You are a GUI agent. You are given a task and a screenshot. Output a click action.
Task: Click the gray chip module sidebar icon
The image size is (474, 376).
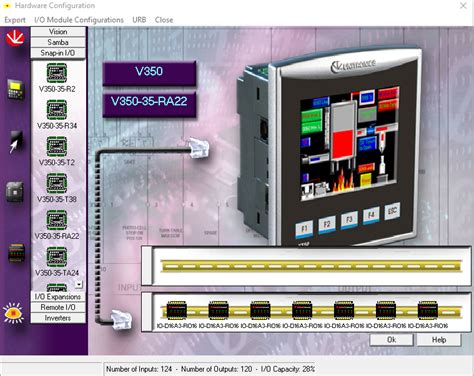(15, 192)
